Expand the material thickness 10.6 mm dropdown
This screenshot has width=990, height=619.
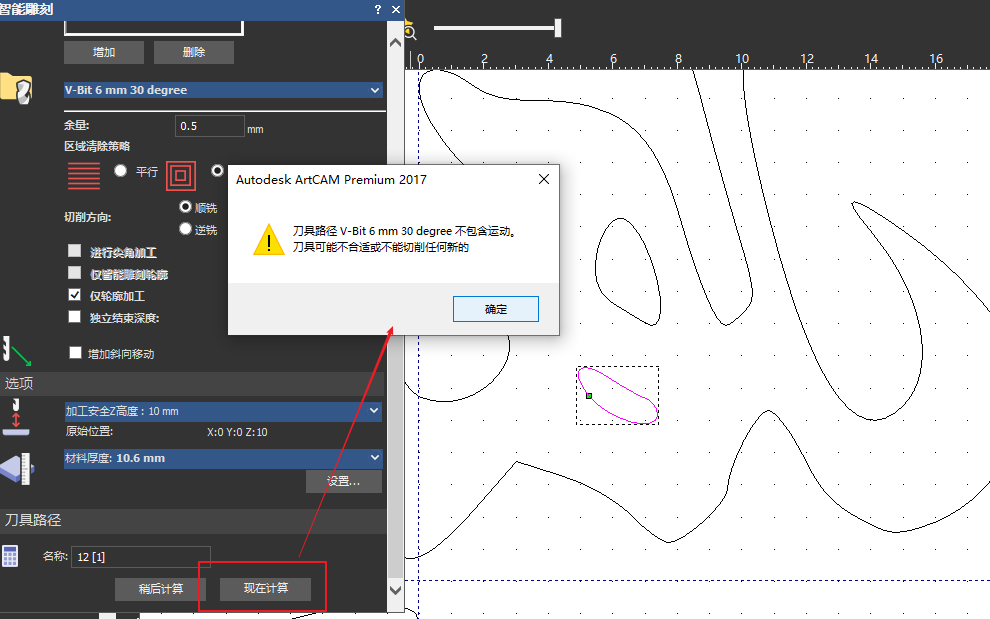pos(224,458)
